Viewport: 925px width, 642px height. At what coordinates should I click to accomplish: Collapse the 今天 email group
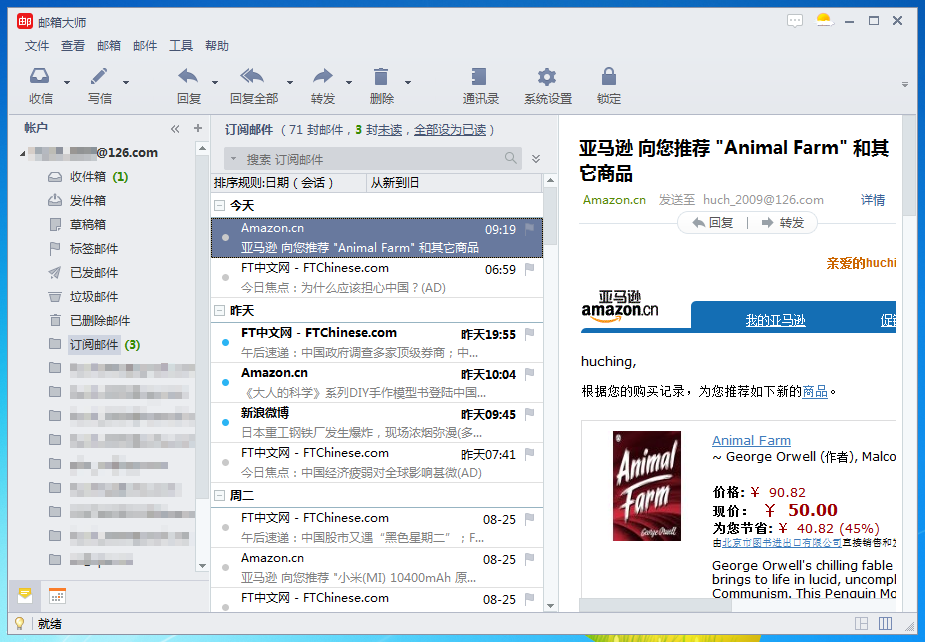219,205
